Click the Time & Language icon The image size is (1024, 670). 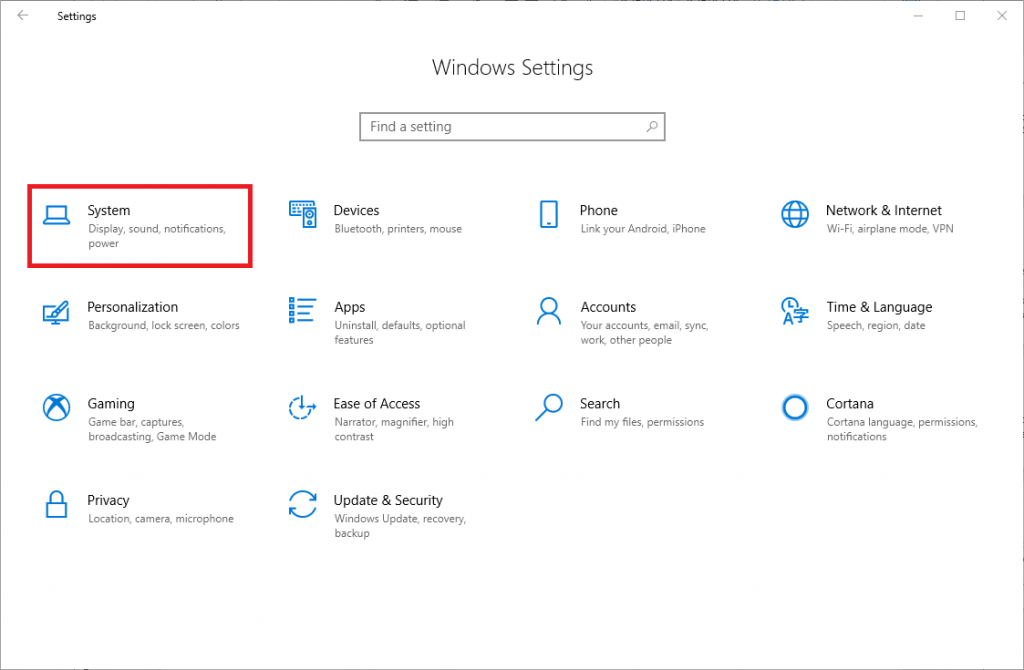point(795,311)
